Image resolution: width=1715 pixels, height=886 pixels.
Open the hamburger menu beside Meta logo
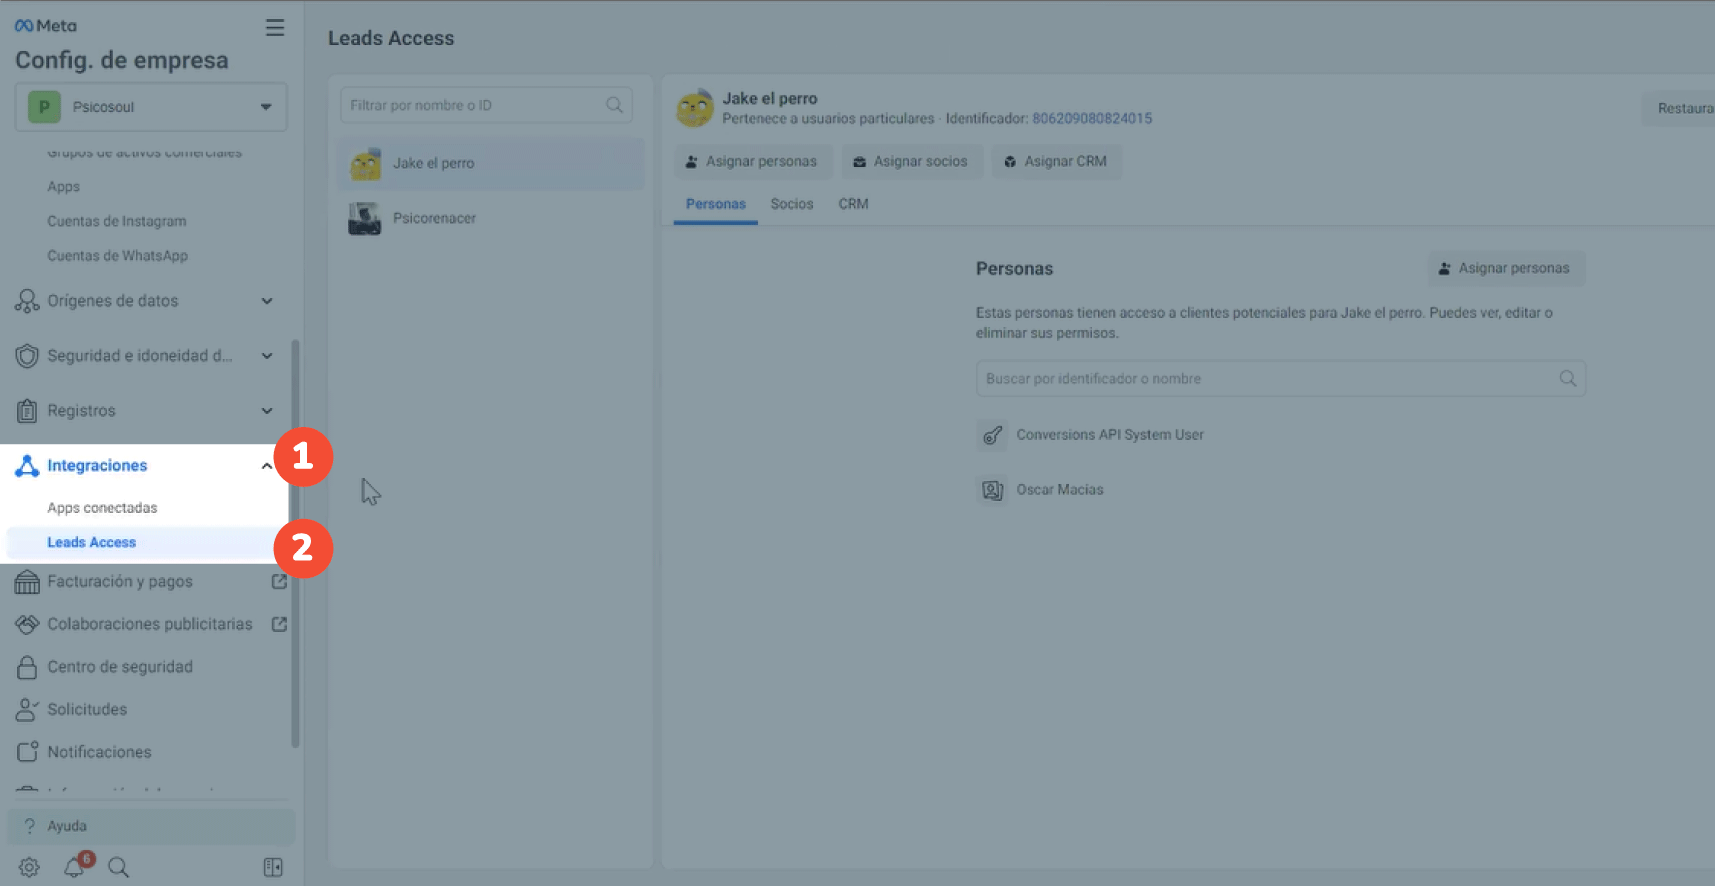click(x=275, y=28)
